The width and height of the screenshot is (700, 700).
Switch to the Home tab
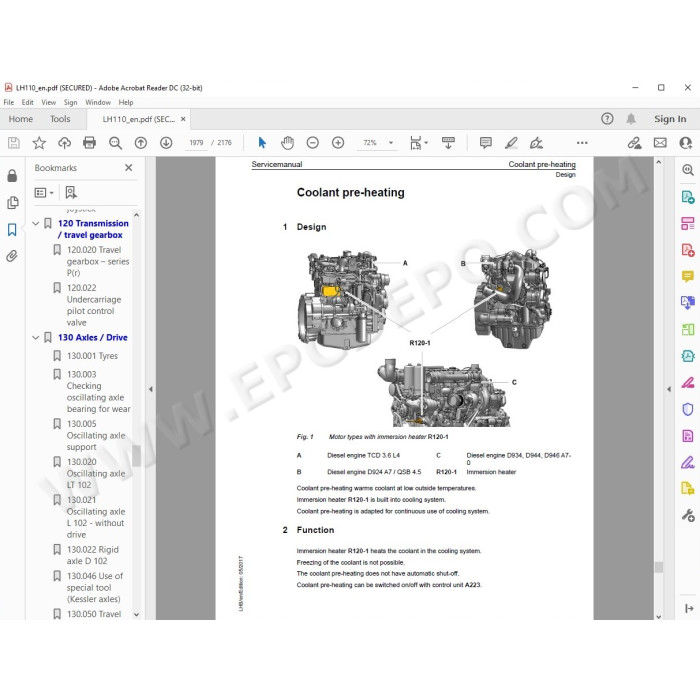(21, 119)
